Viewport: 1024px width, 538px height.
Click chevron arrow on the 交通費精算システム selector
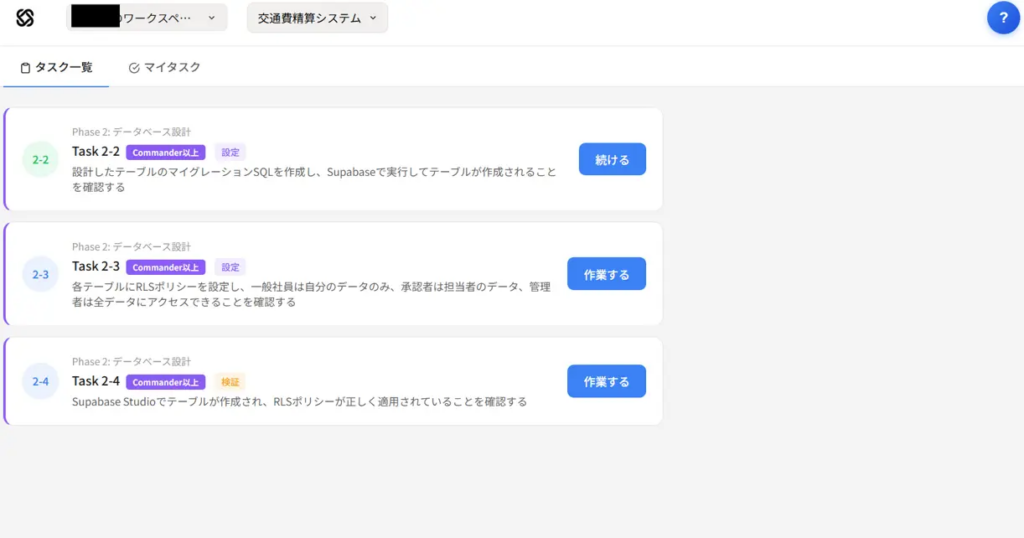click(373, 18)
